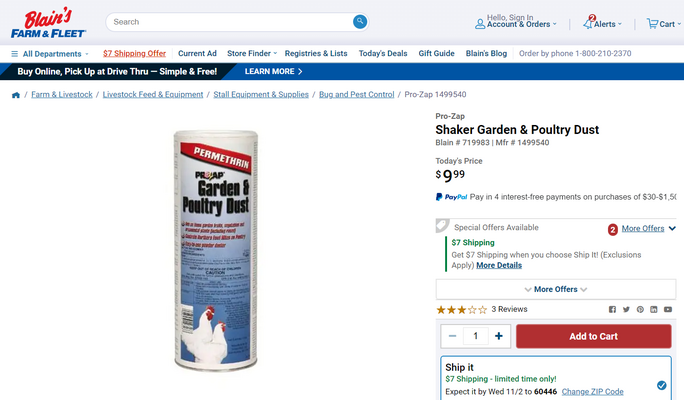Open the Alerts bell icon
The height and width of the screenshot is (400, 684).
(x=588, y=23)
